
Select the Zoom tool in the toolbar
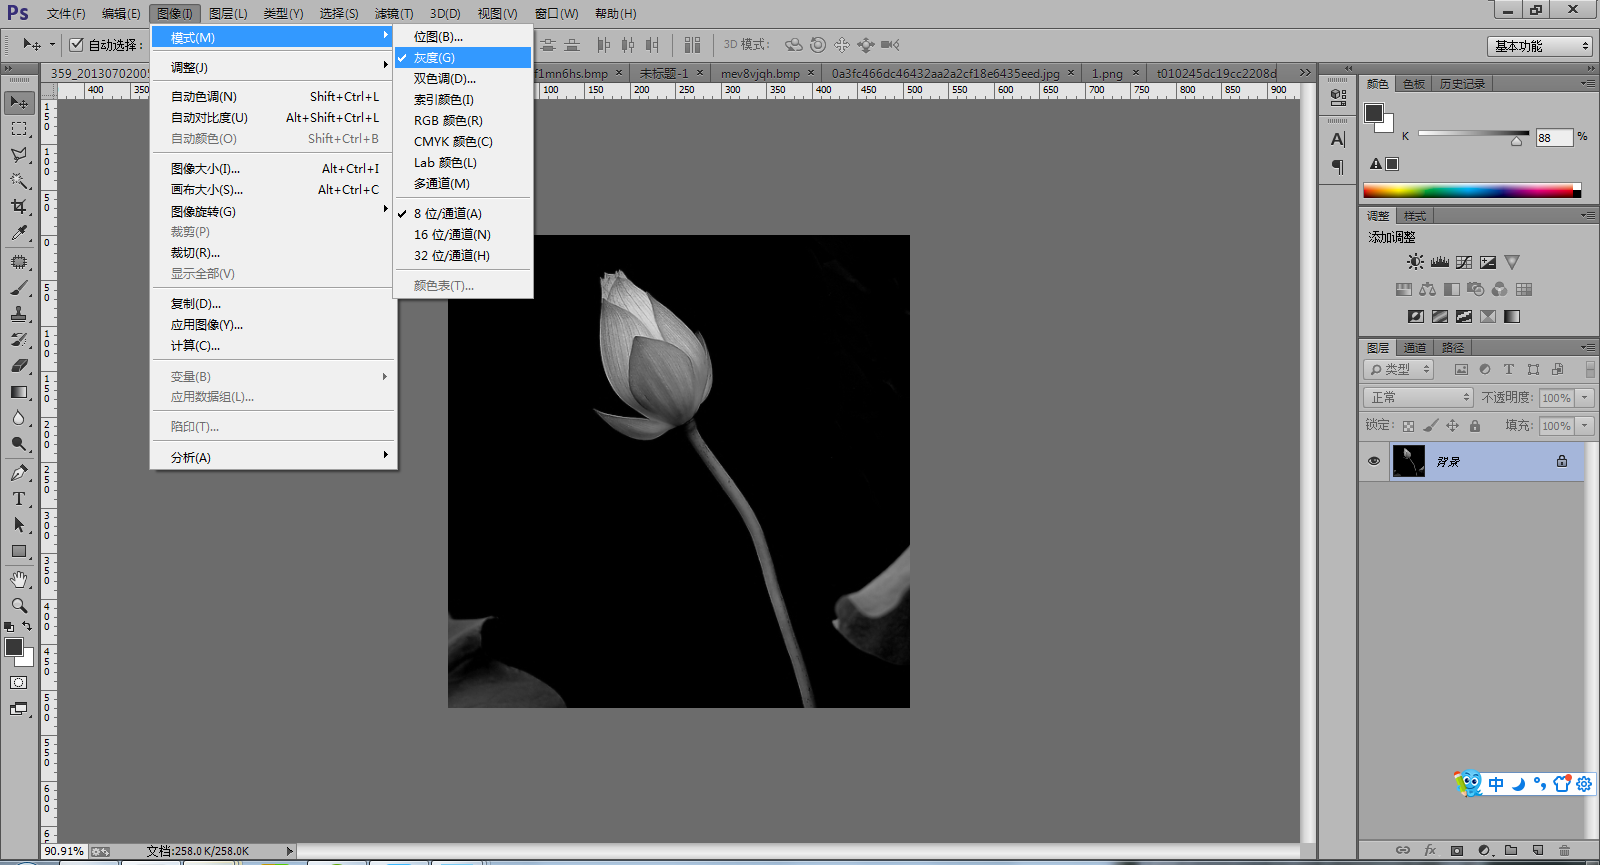coord(19,606)
